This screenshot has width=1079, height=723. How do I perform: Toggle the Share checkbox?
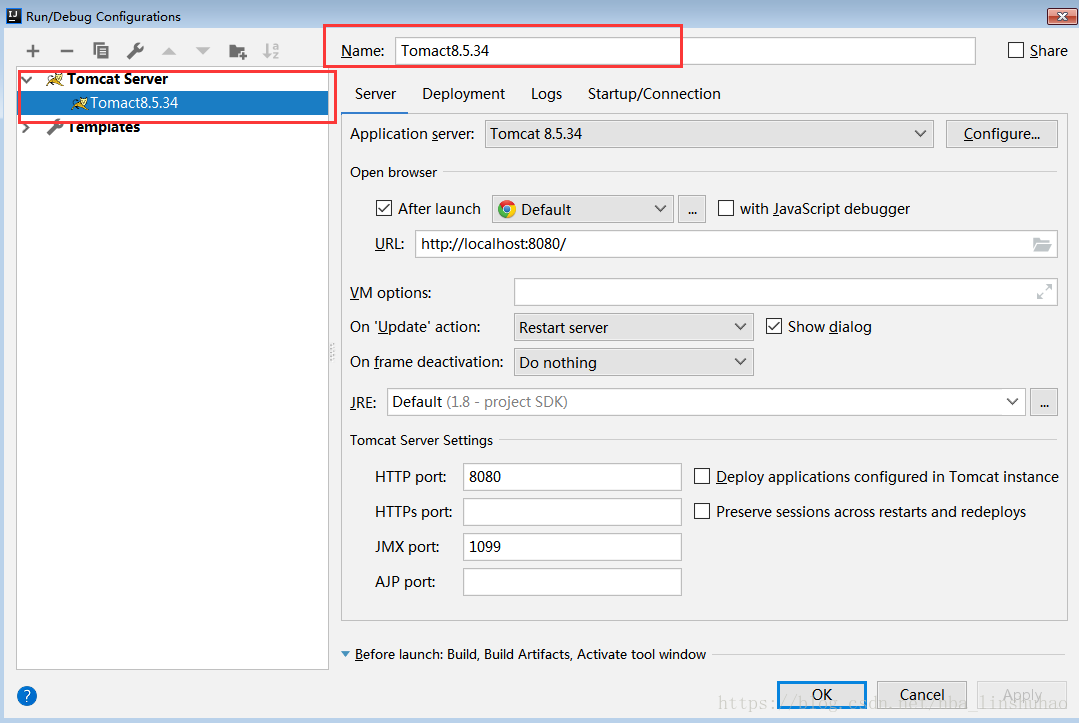pos(1016,50)
